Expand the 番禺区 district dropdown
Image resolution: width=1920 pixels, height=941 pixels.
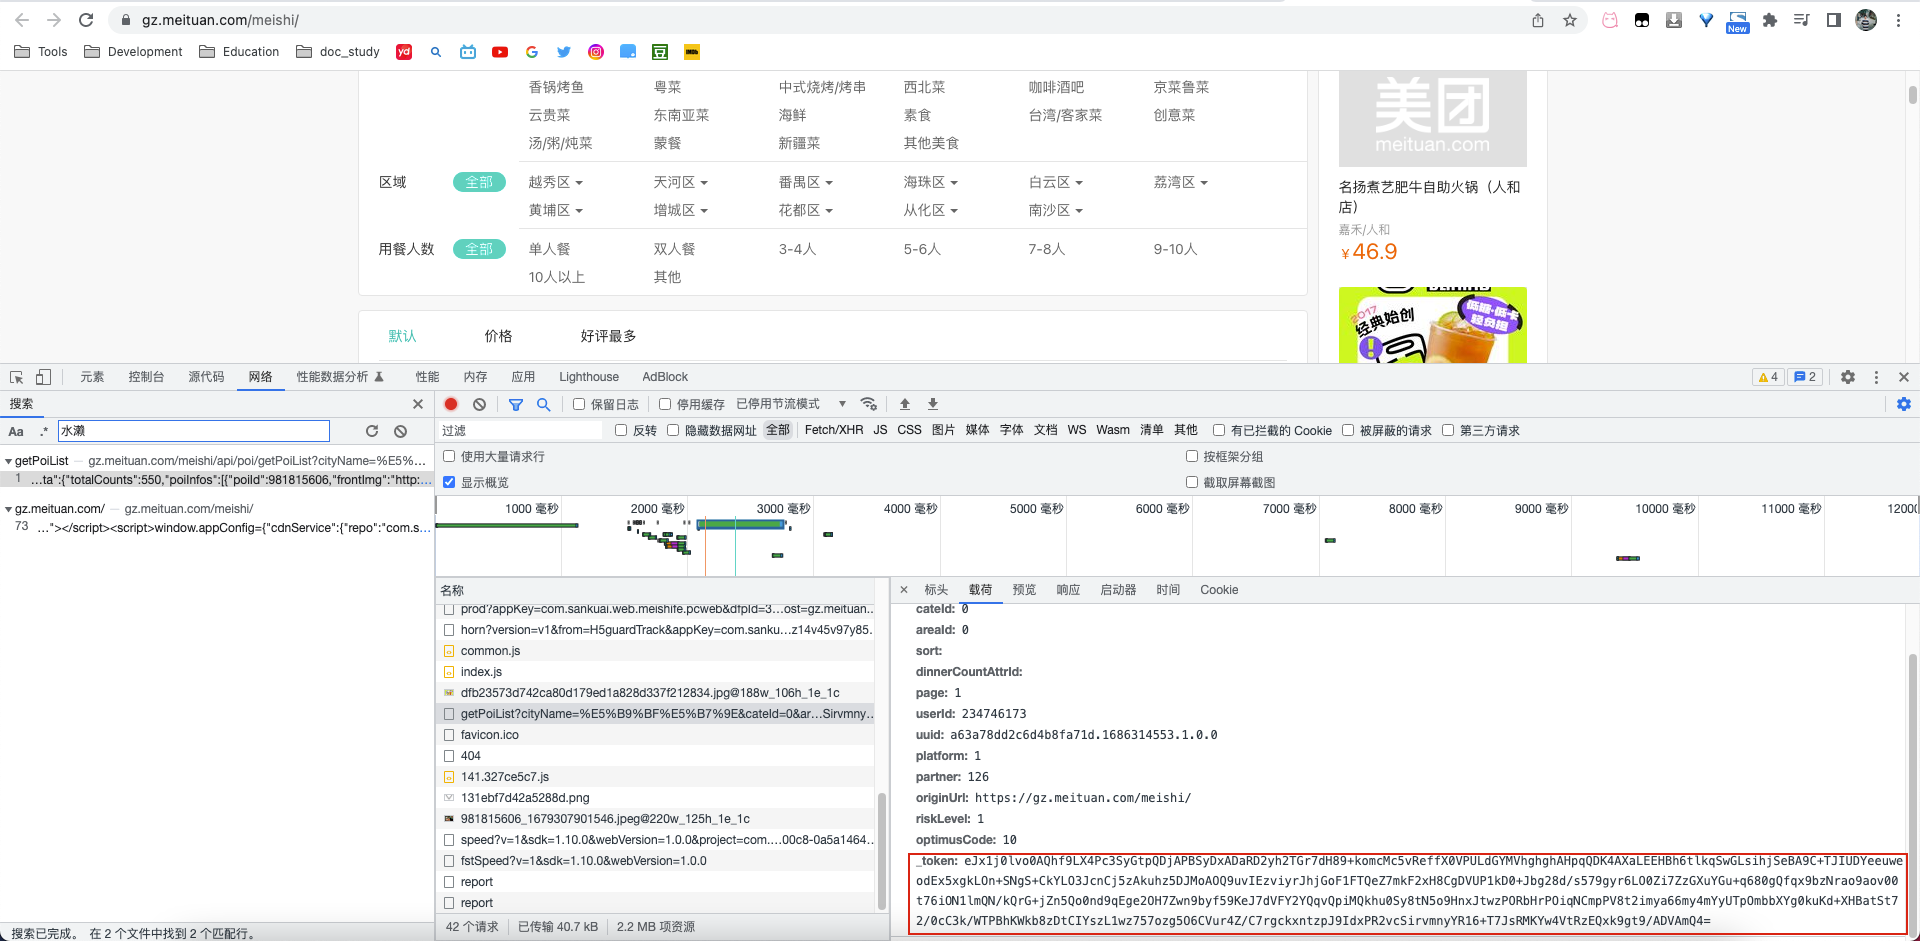coord(806,182)
